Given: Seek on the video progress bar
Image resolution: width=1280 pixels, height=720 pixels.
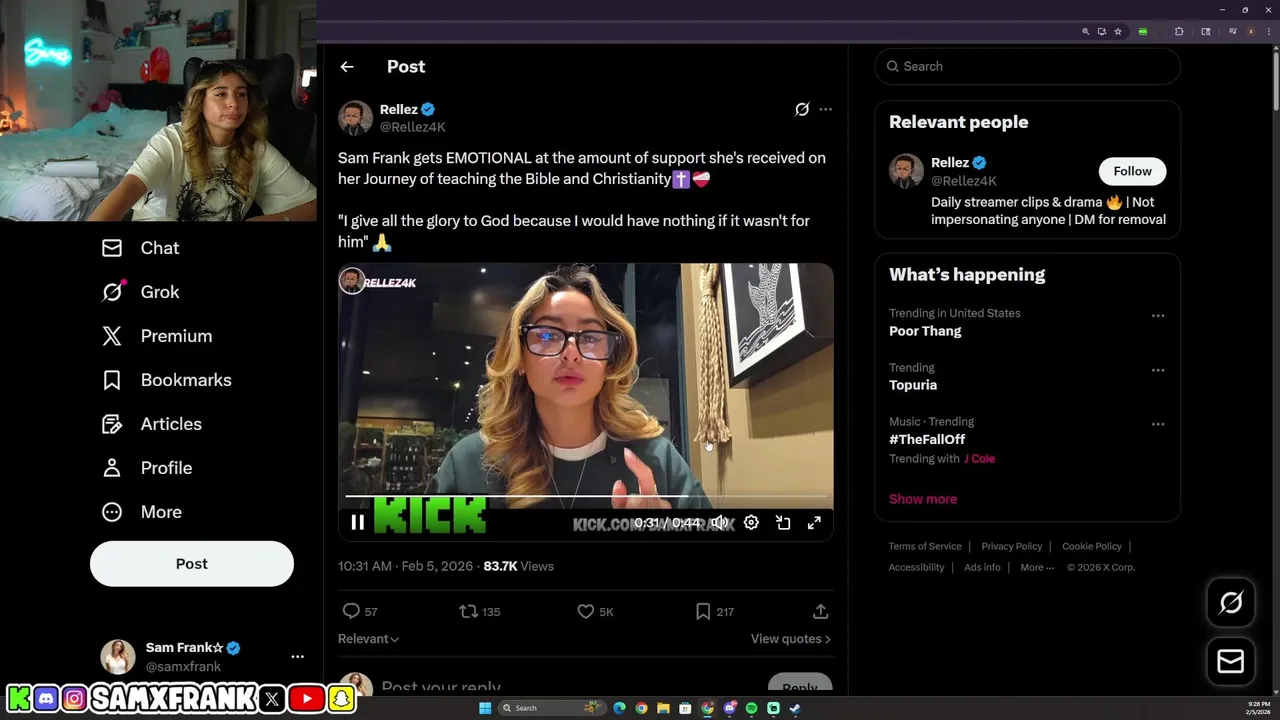Looking at the screenshot, I should [588, 496].
